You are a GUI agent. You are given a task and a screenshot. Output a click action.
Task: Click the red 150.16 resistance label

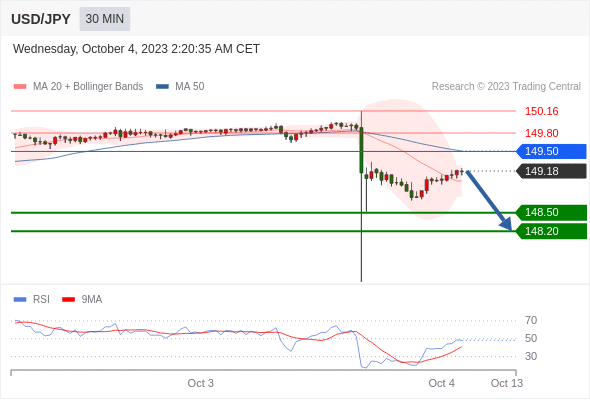click(x=541, y=111)
